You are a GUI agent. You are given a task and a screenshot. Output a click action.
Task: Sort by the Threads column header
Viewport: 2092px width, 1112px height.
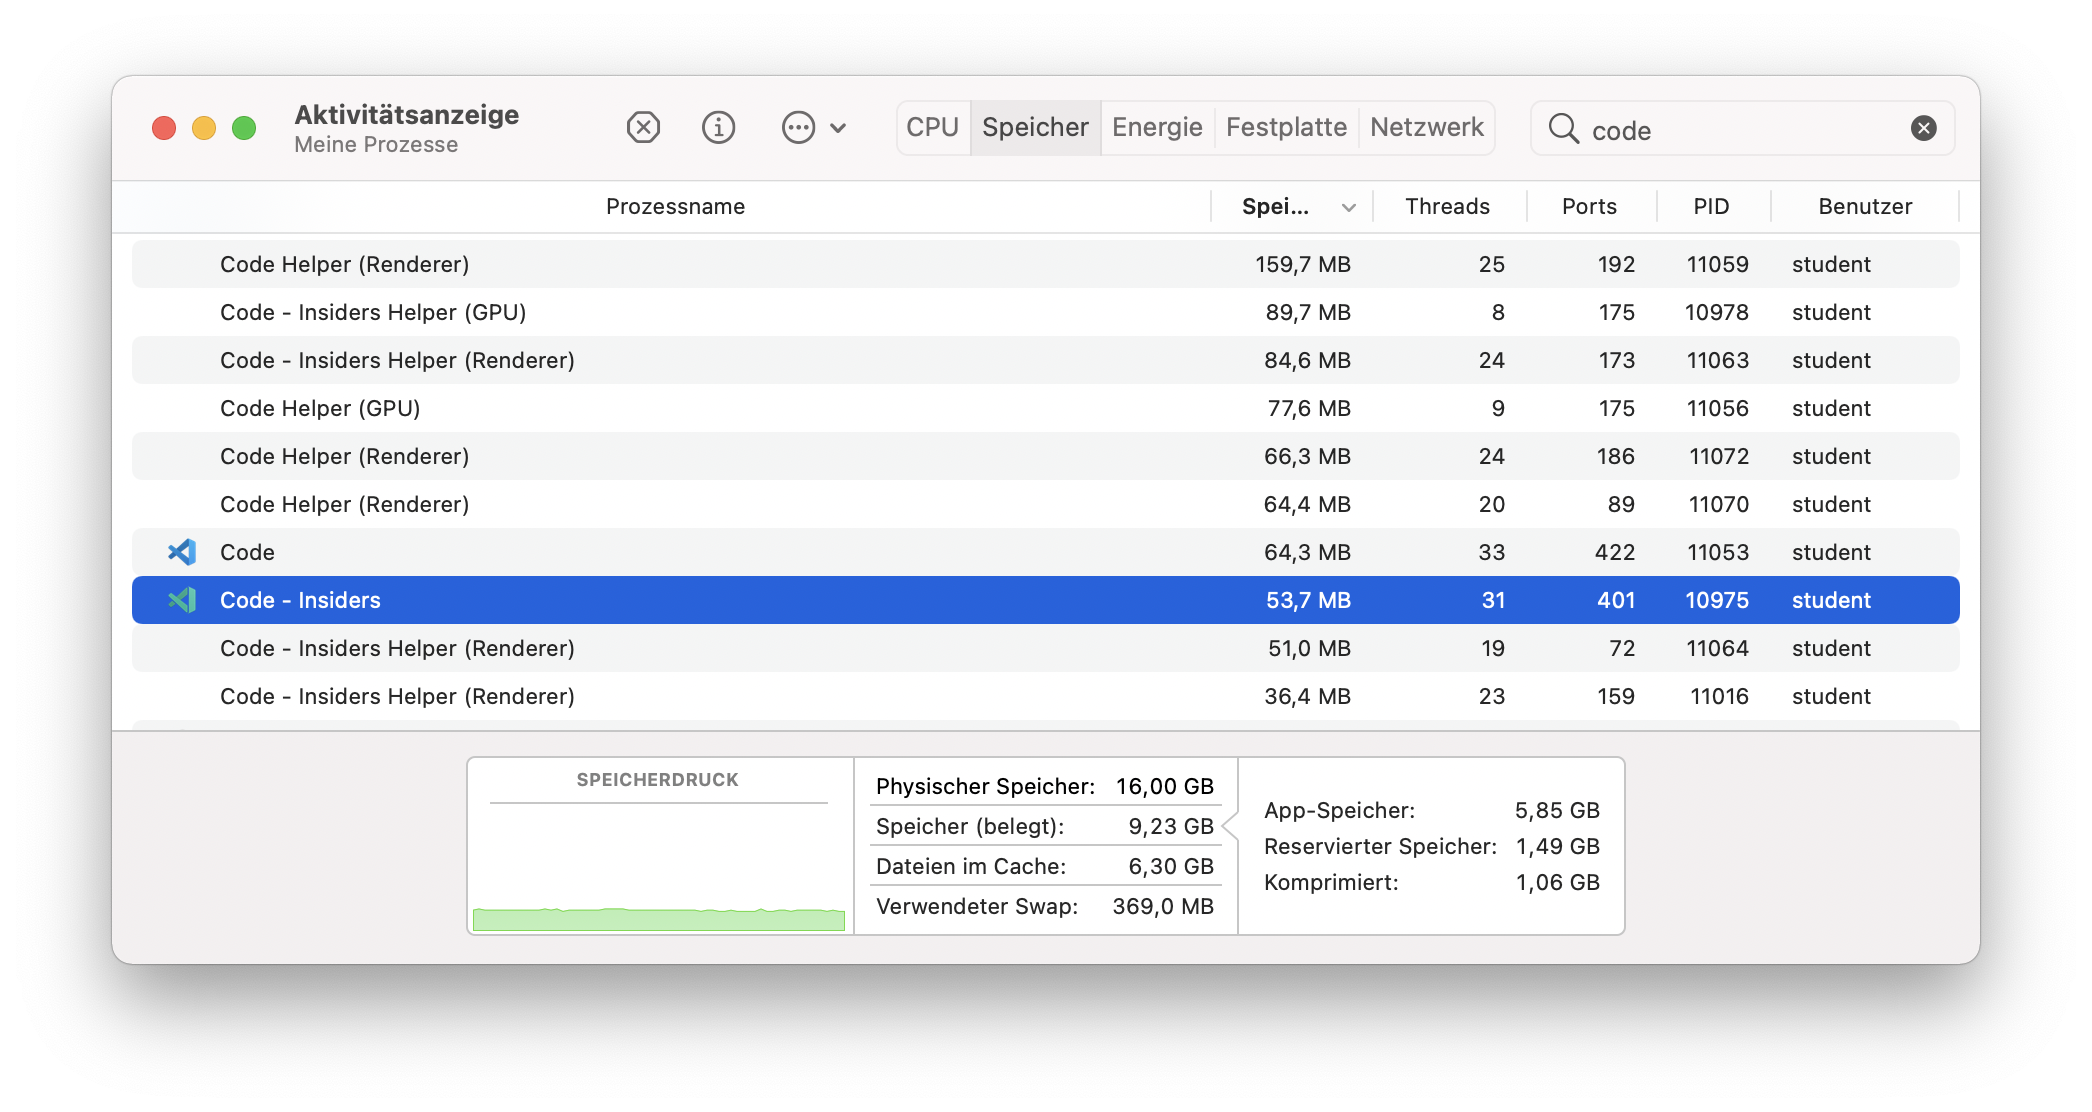pos(1447,207)
